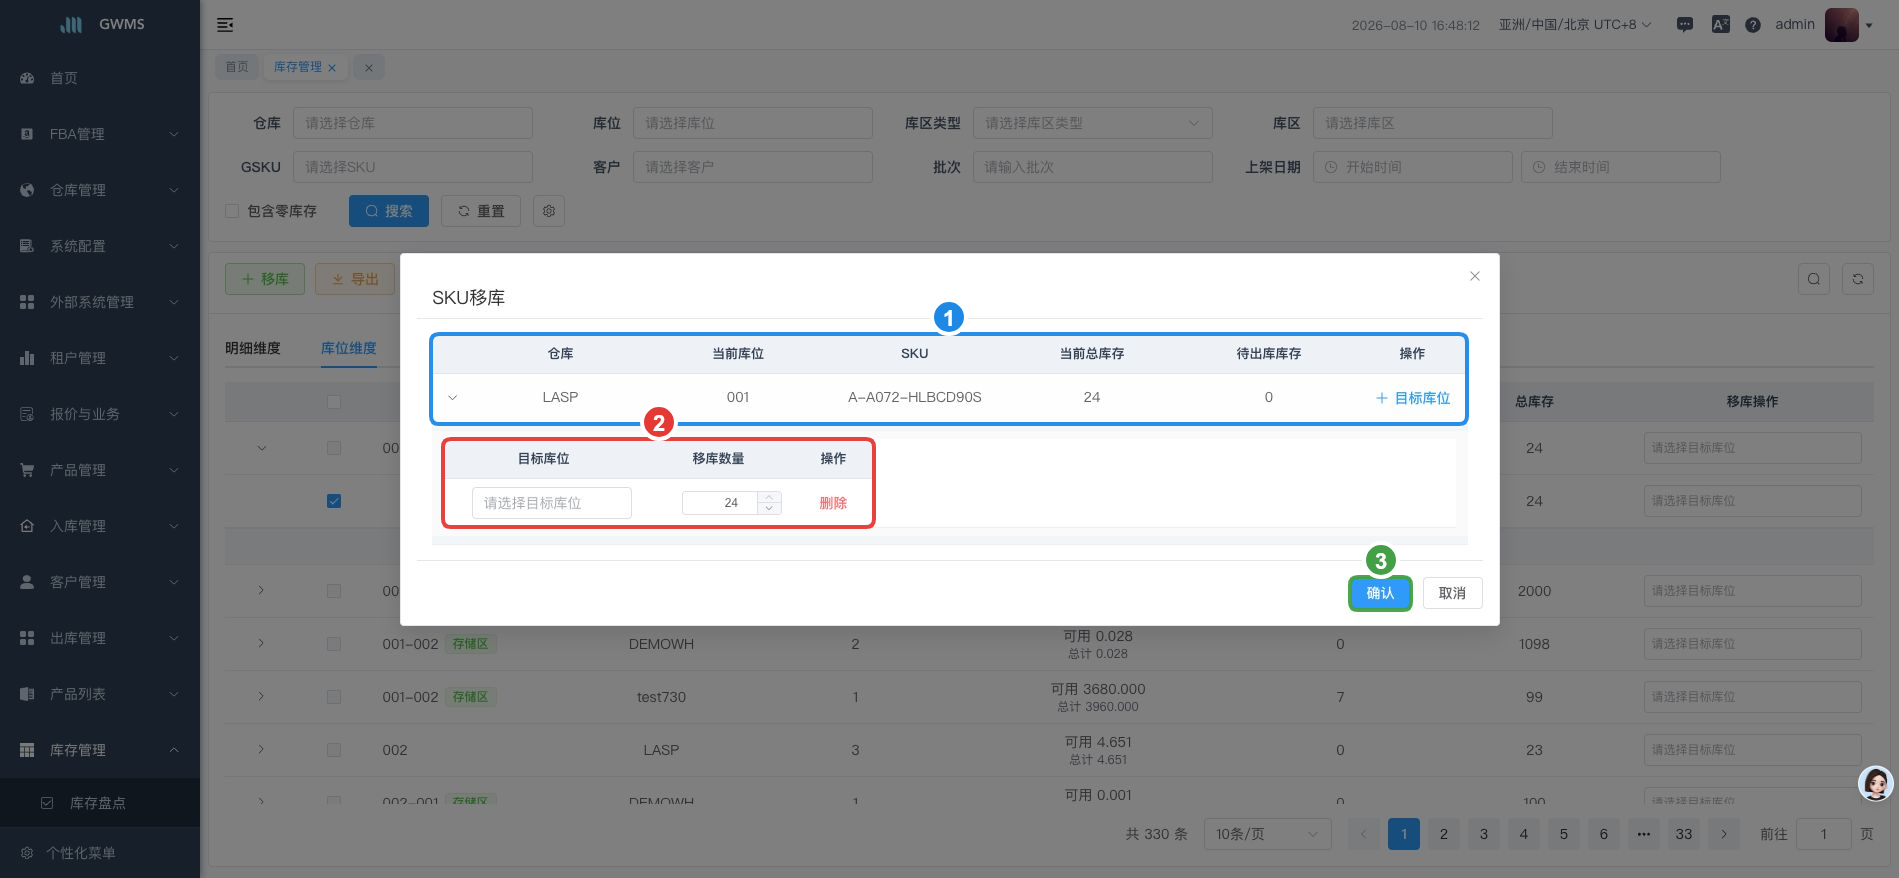This screenshot has width=1899, height=878.
Task: Click the 产品管理 cart icon
Action: (x=27, y=470)
